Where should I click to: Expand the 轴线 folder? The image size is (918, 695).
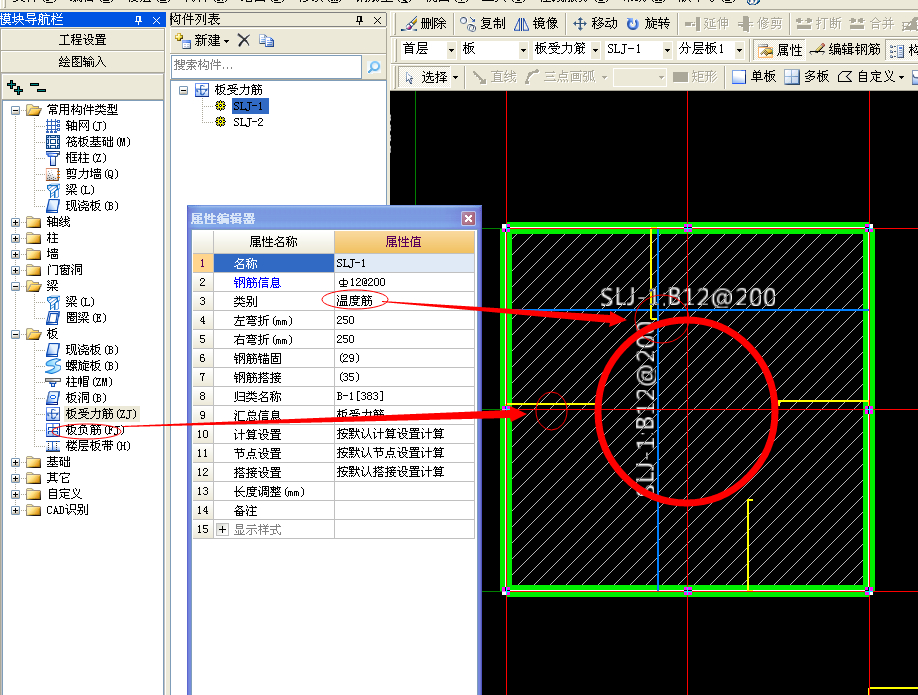tap(16, 222)
